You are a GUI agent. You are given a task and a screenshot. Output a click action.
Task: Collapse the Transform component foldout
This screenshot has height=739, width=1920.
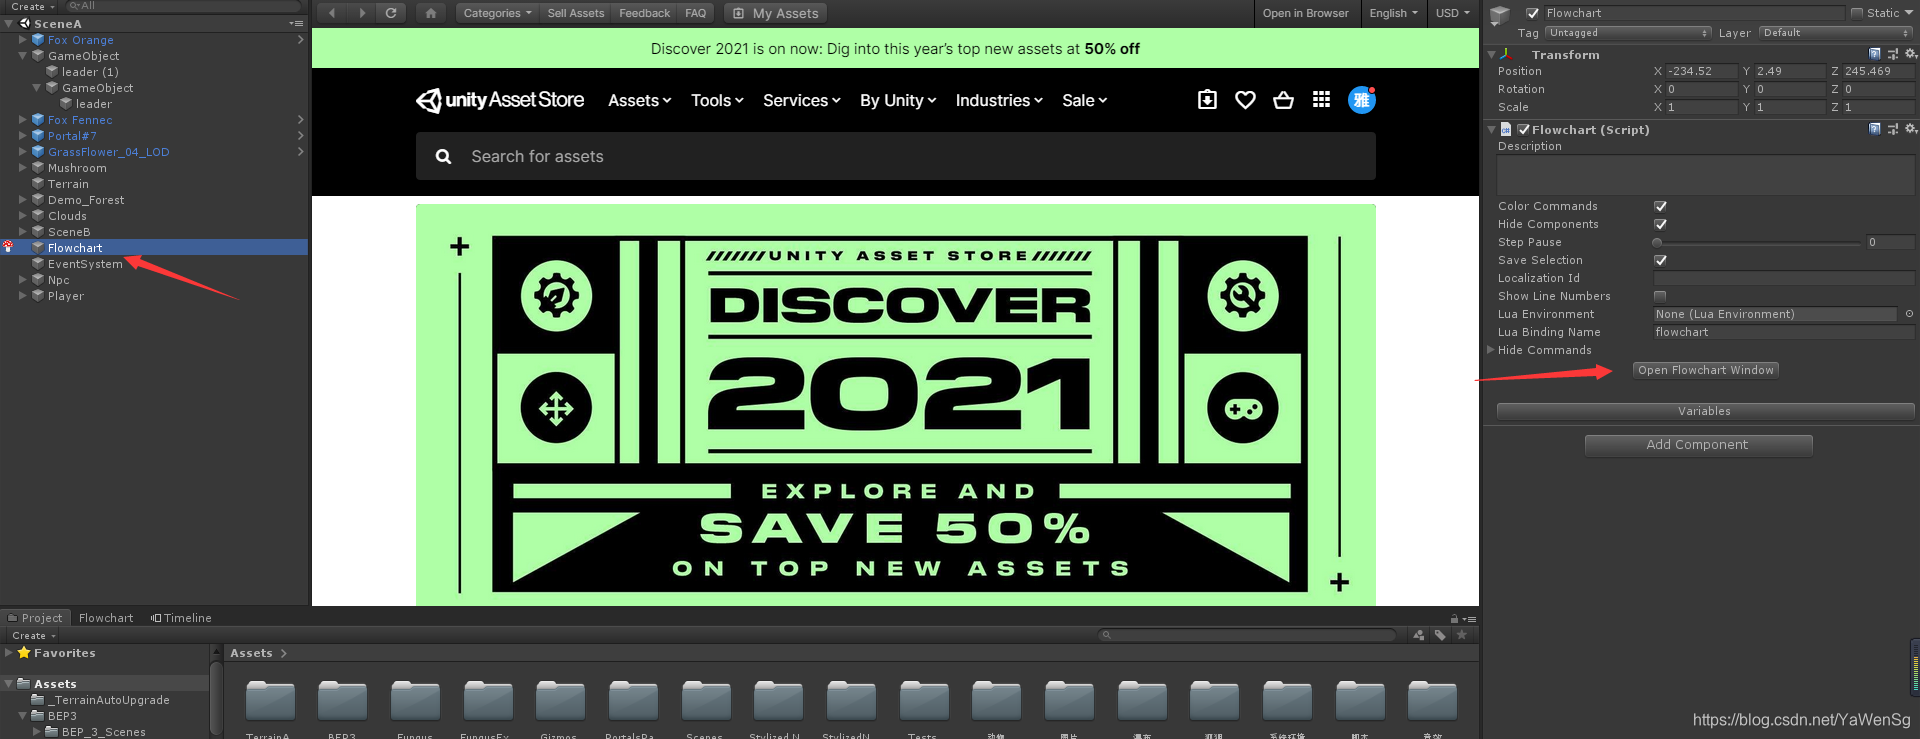coord(1491,54)
